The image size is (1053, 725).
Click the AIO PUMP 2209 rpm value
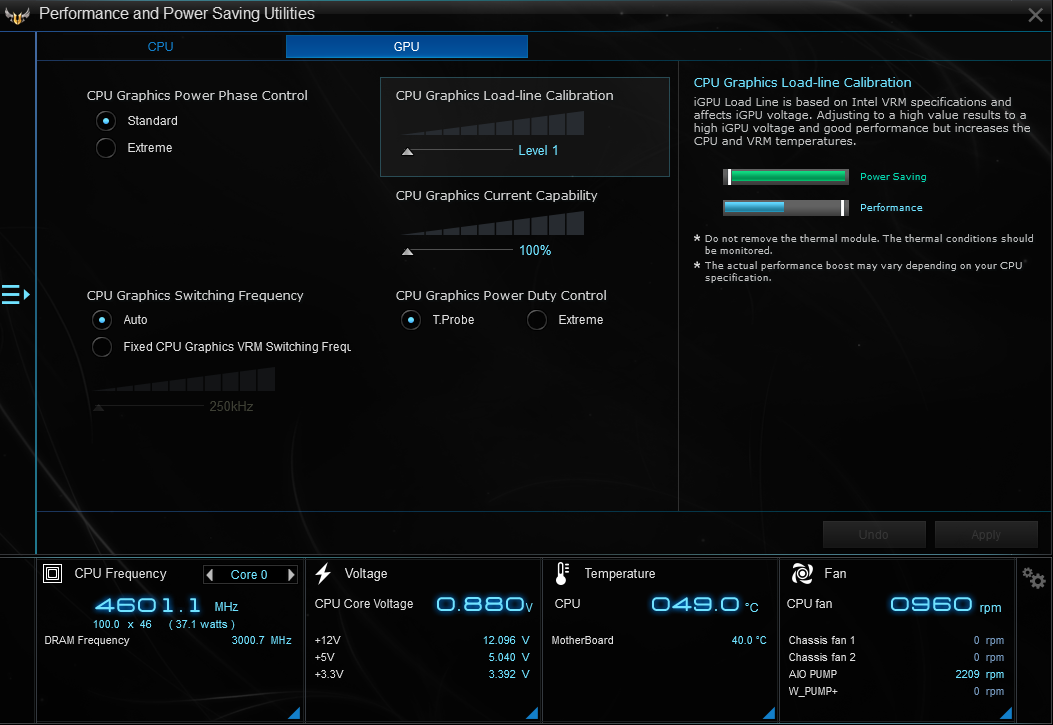pyautogui.click(x=980, y=674)
